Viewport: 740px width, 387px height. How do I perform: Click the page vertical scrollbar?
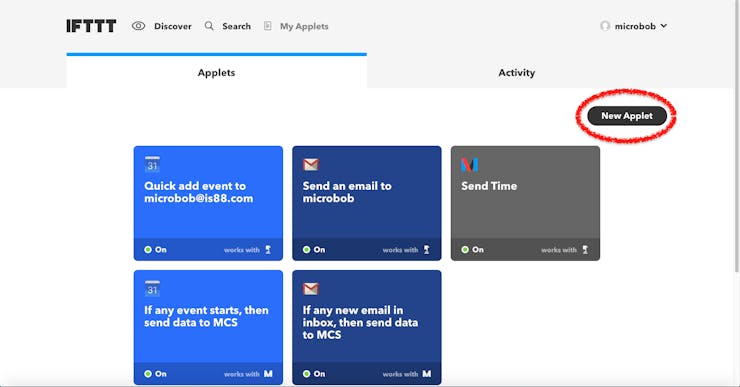pyautogui.click(x=737, y=137)
